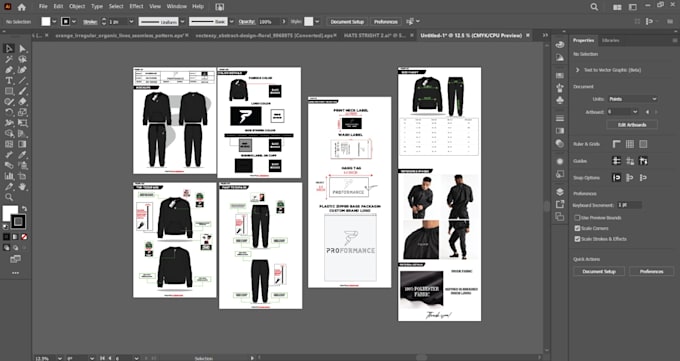This screenshot has height=361, width=680.
Task: Click the Keyboard Increment input field
Action: pyautogui.click(x=629, y=205)
